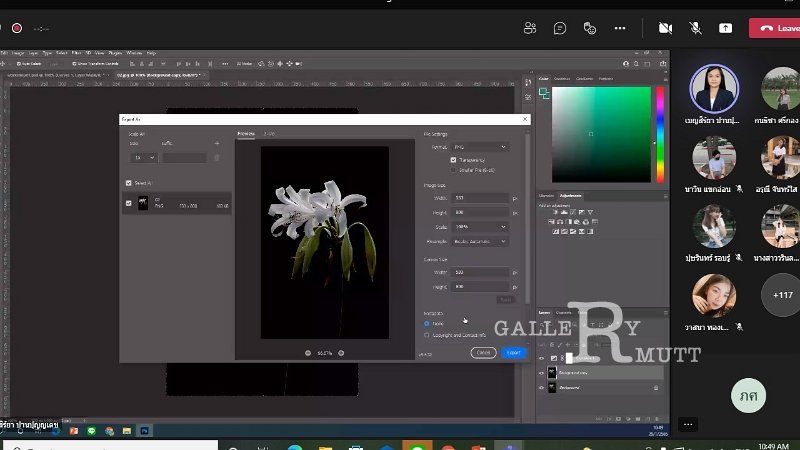Screen dimensions: 800x450
Task: Switch to the Patterns panel tab
Action: [606, 79]
